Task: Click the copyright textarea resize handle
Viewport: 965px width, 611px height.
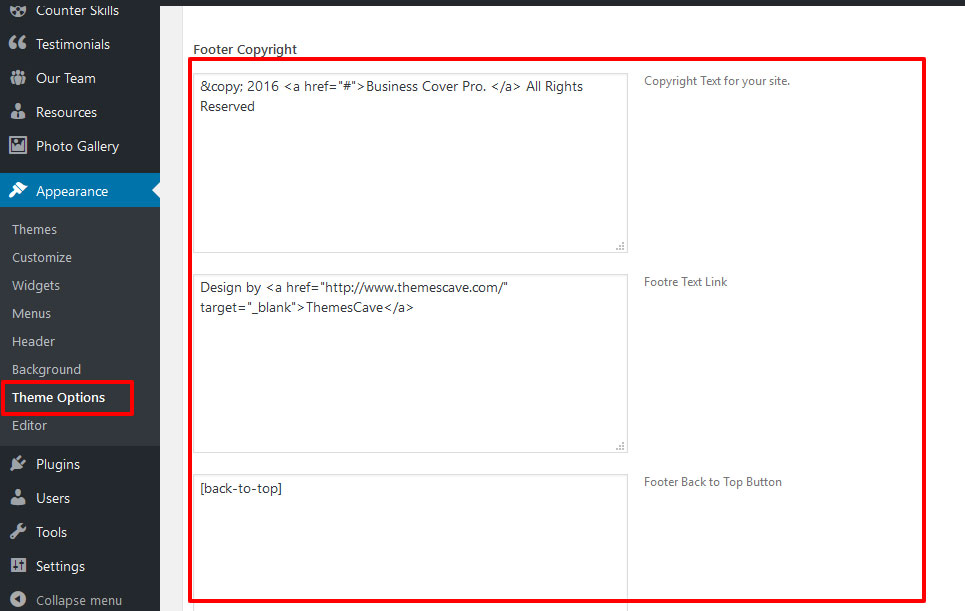Action: [x=620, y=246]
